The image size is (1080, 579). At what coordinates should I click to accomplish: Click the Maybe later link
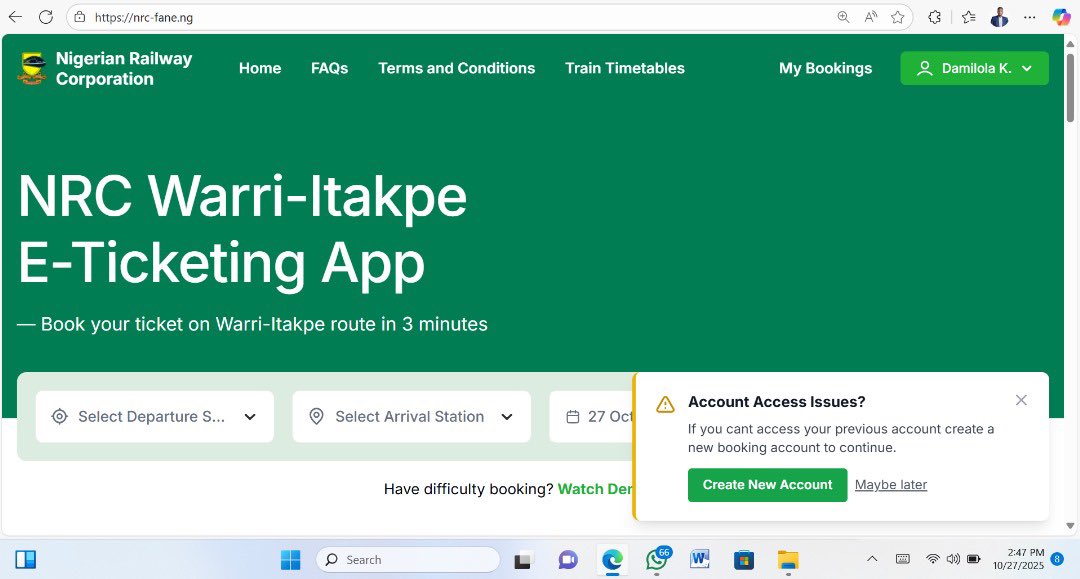coord(891,485)
